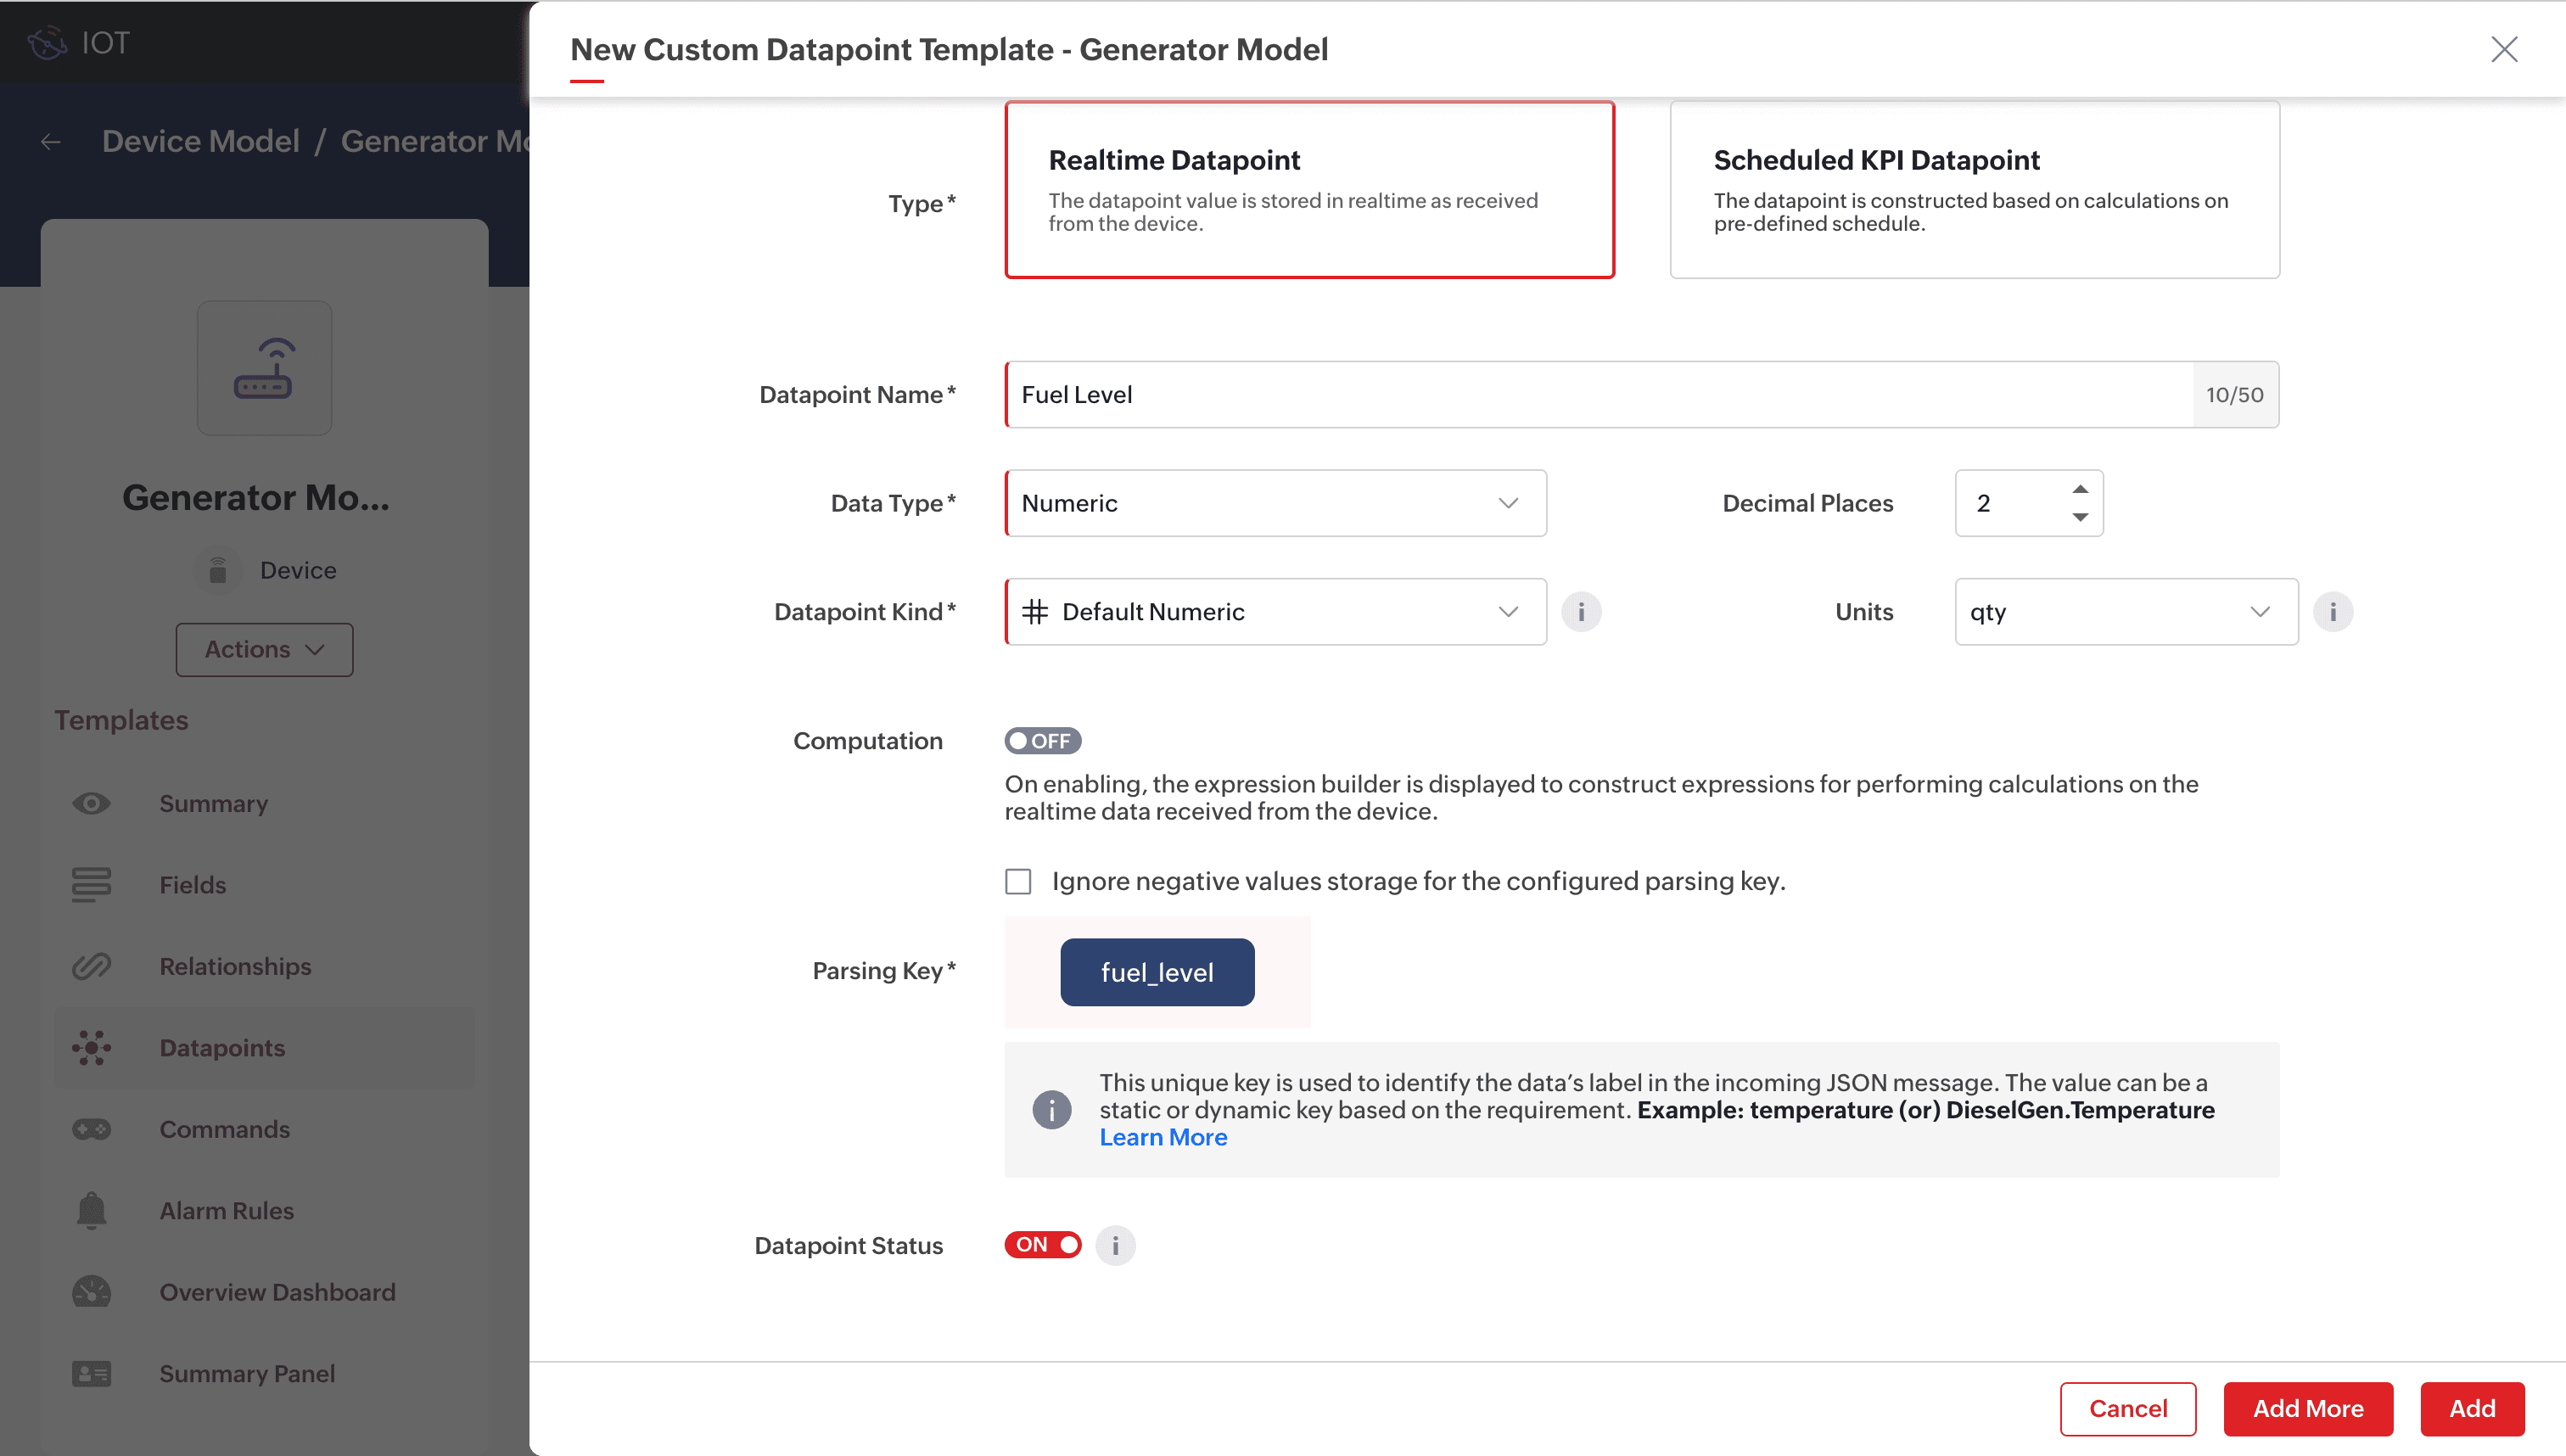Open the Fields template section
Viewport: 2566px width, 1456px height.
coord(192,885)
